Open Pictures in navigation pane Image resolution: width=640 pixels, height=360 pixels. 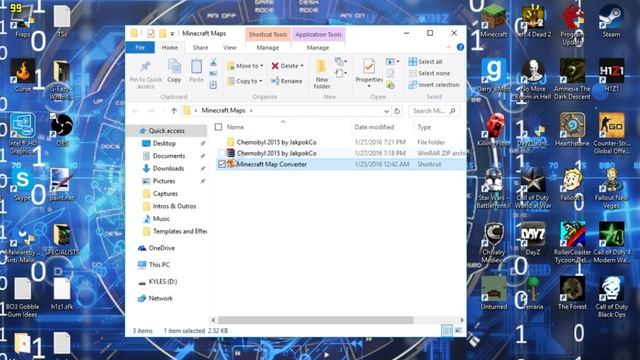tap(164, 181)
